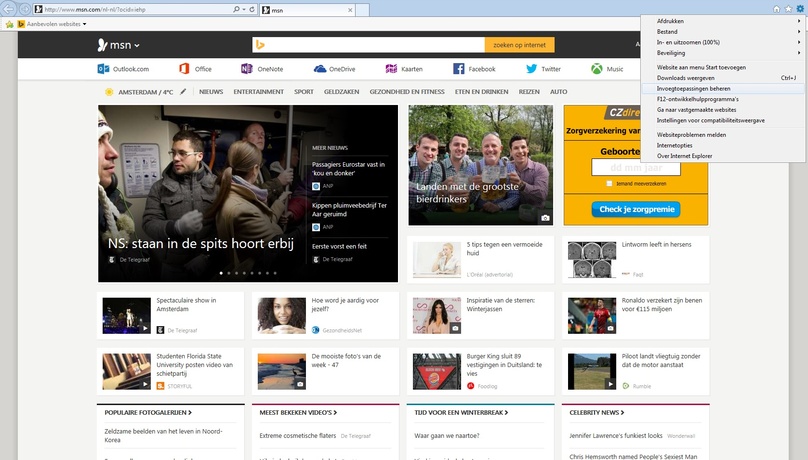Open the address bar dropdown arrow
This screenshot has height=460, width=808.
pyautogui.click(x=244, y=9)
